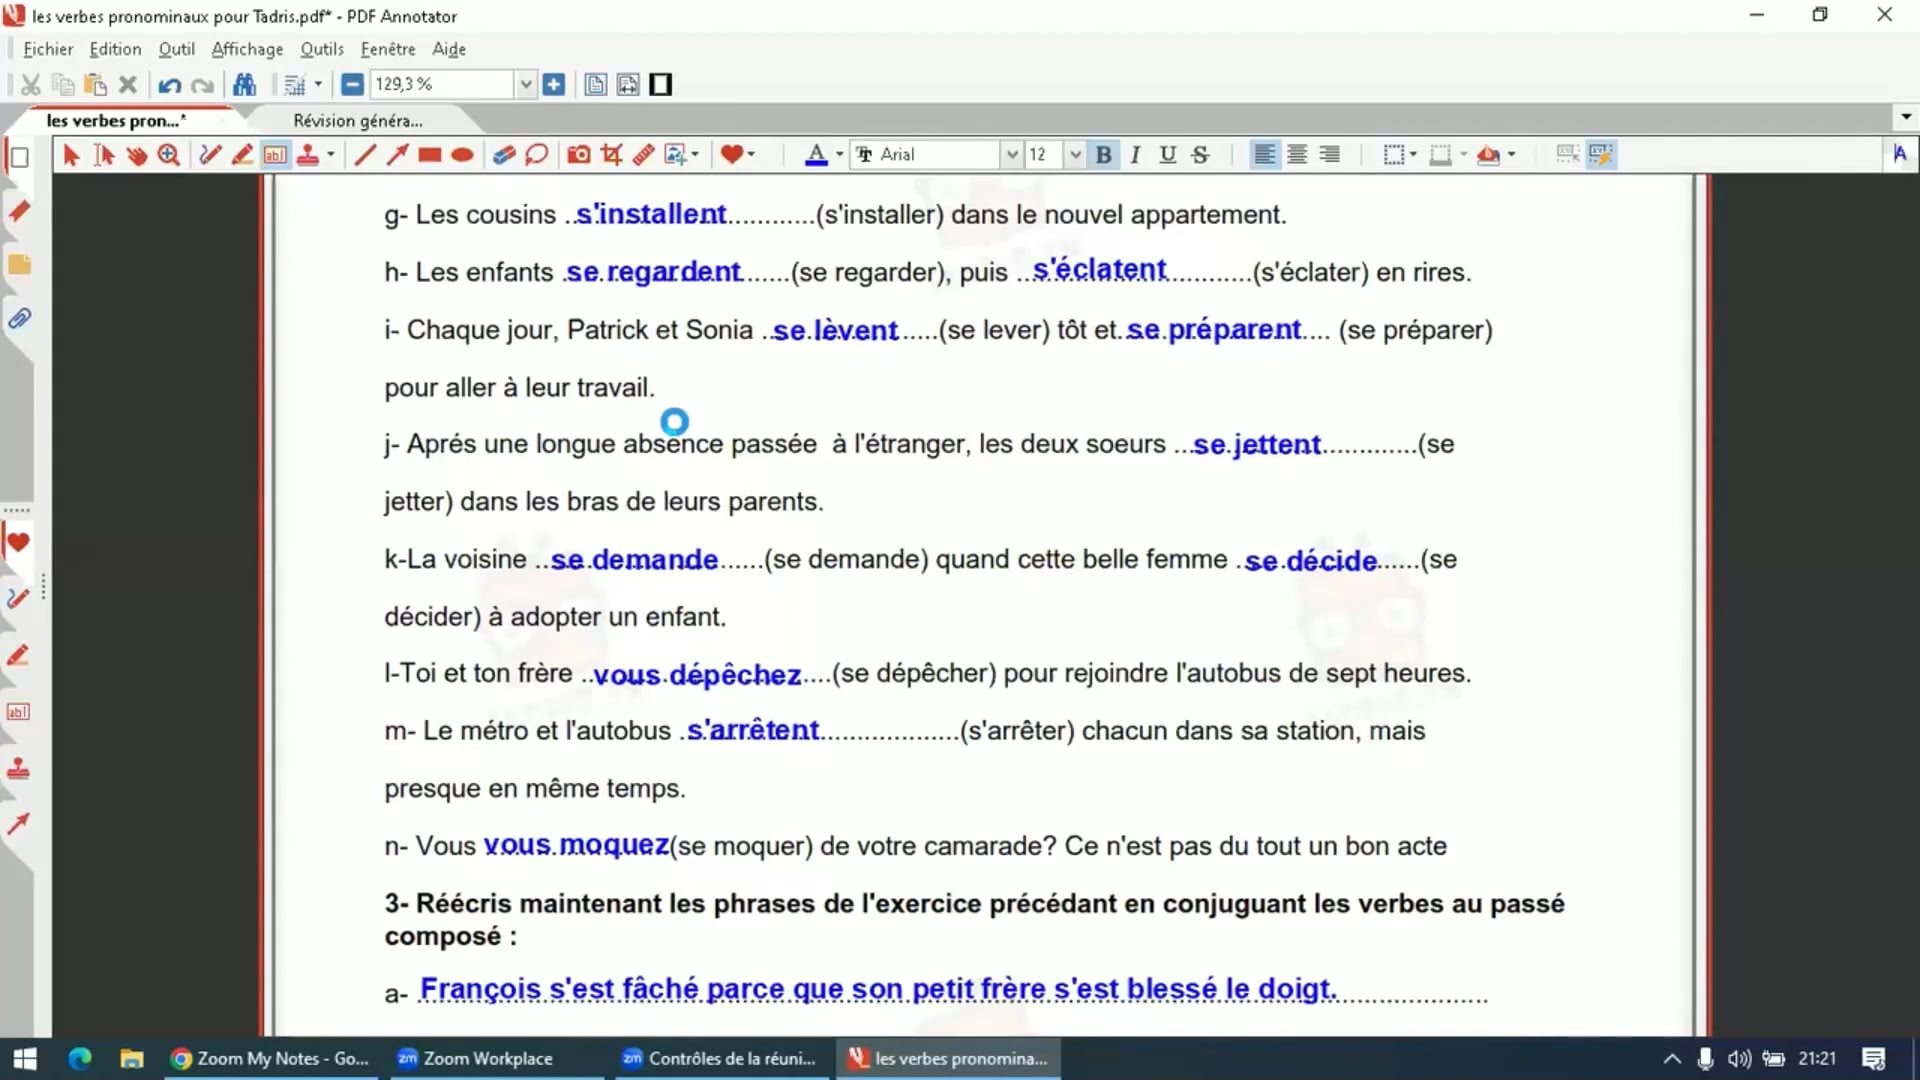Select the arrow drawing tool
The height and width of the screenshot is (1080, 1920).
click(x=397, y=154)
